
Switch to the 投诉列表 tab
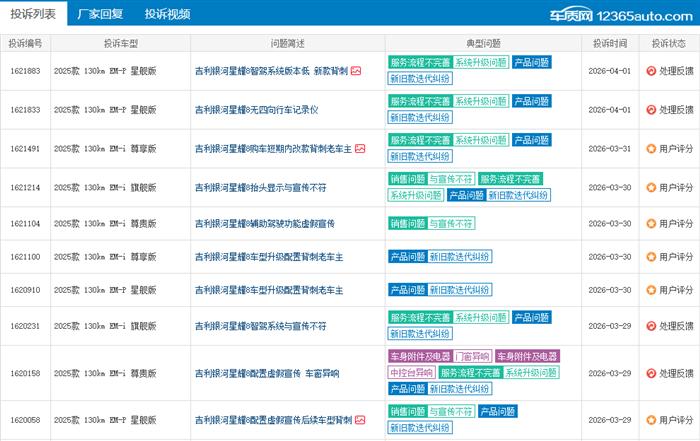(x=33, y=14)
